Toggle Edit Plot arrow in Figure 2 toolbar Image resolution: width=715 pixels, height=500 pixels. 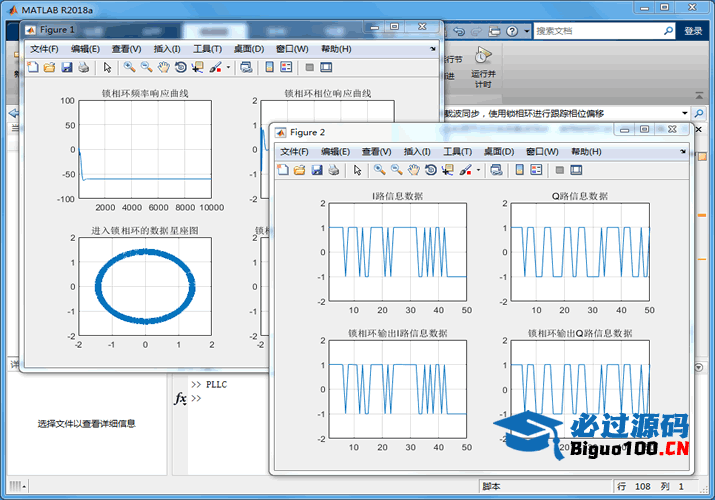(357, 170)
